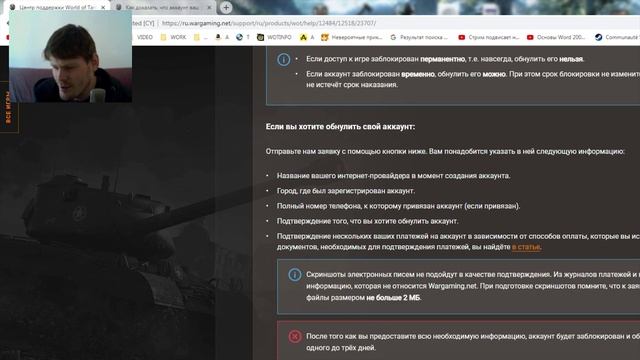Click the info icon beside the screenshots note
640x360 pixels.
pyautogui.click(x=295, y=275)
